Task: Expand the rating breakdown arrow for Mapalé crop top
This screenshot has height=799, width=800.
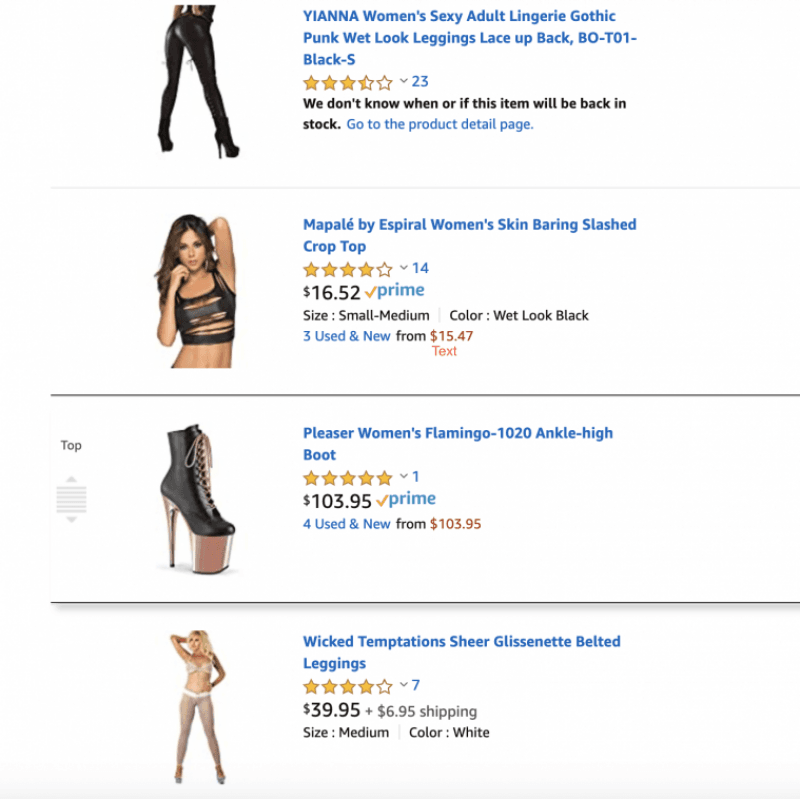Action: pyautogui.click(x=404, y=268)
